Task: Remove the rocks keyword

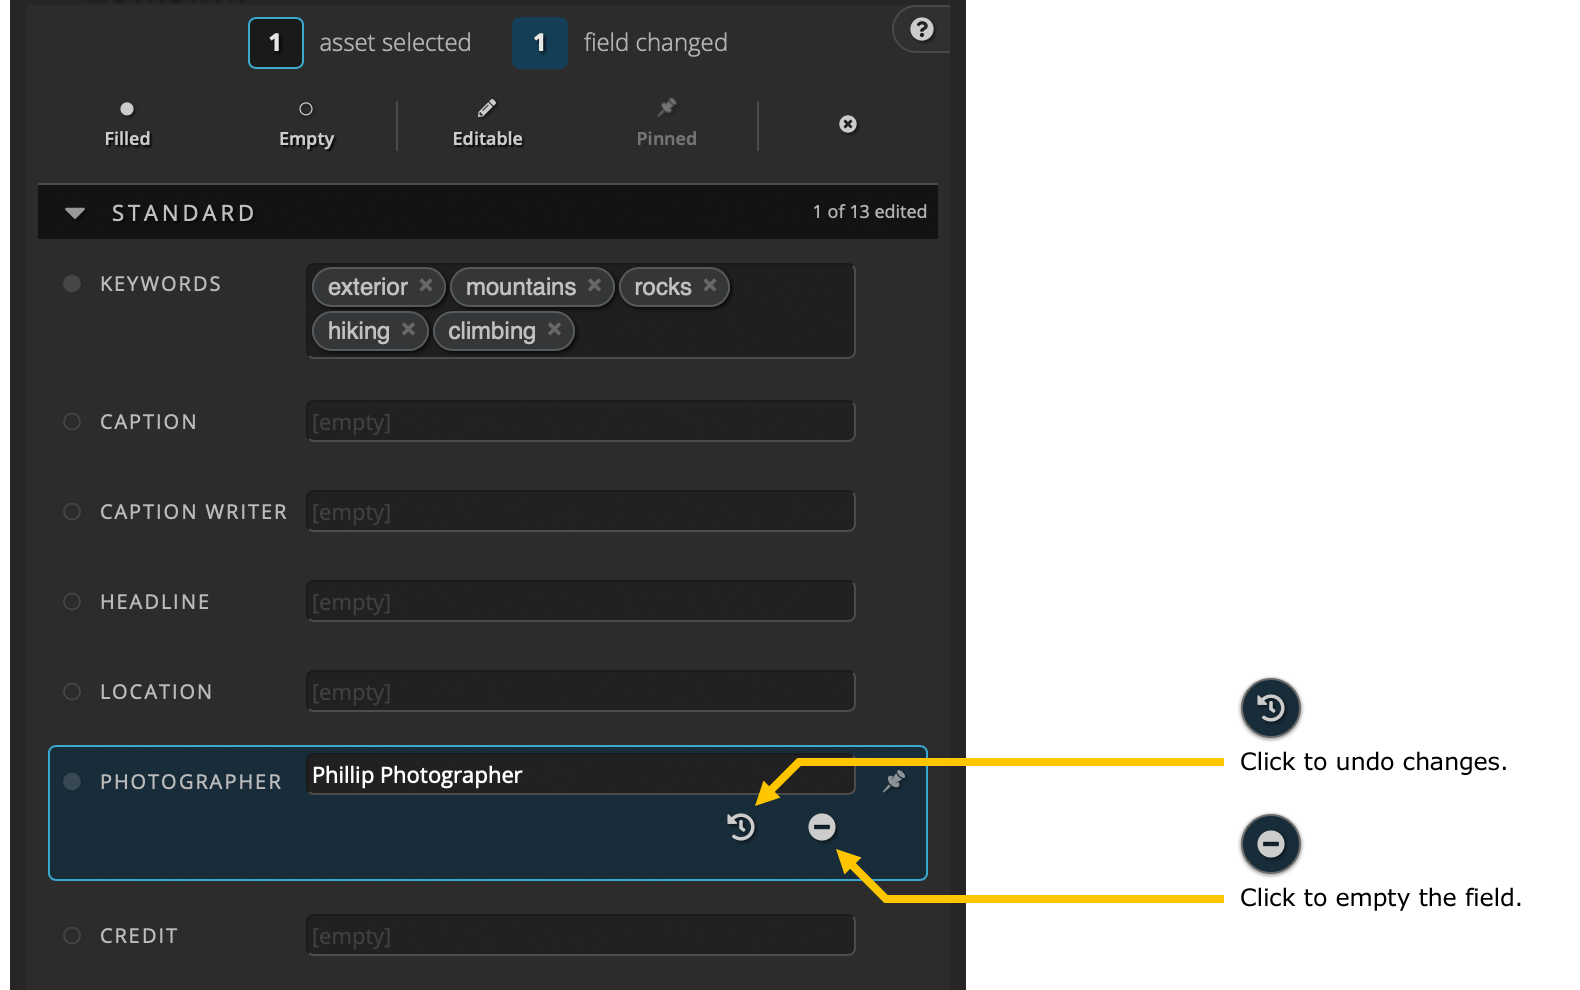Action: coord(710,285)
